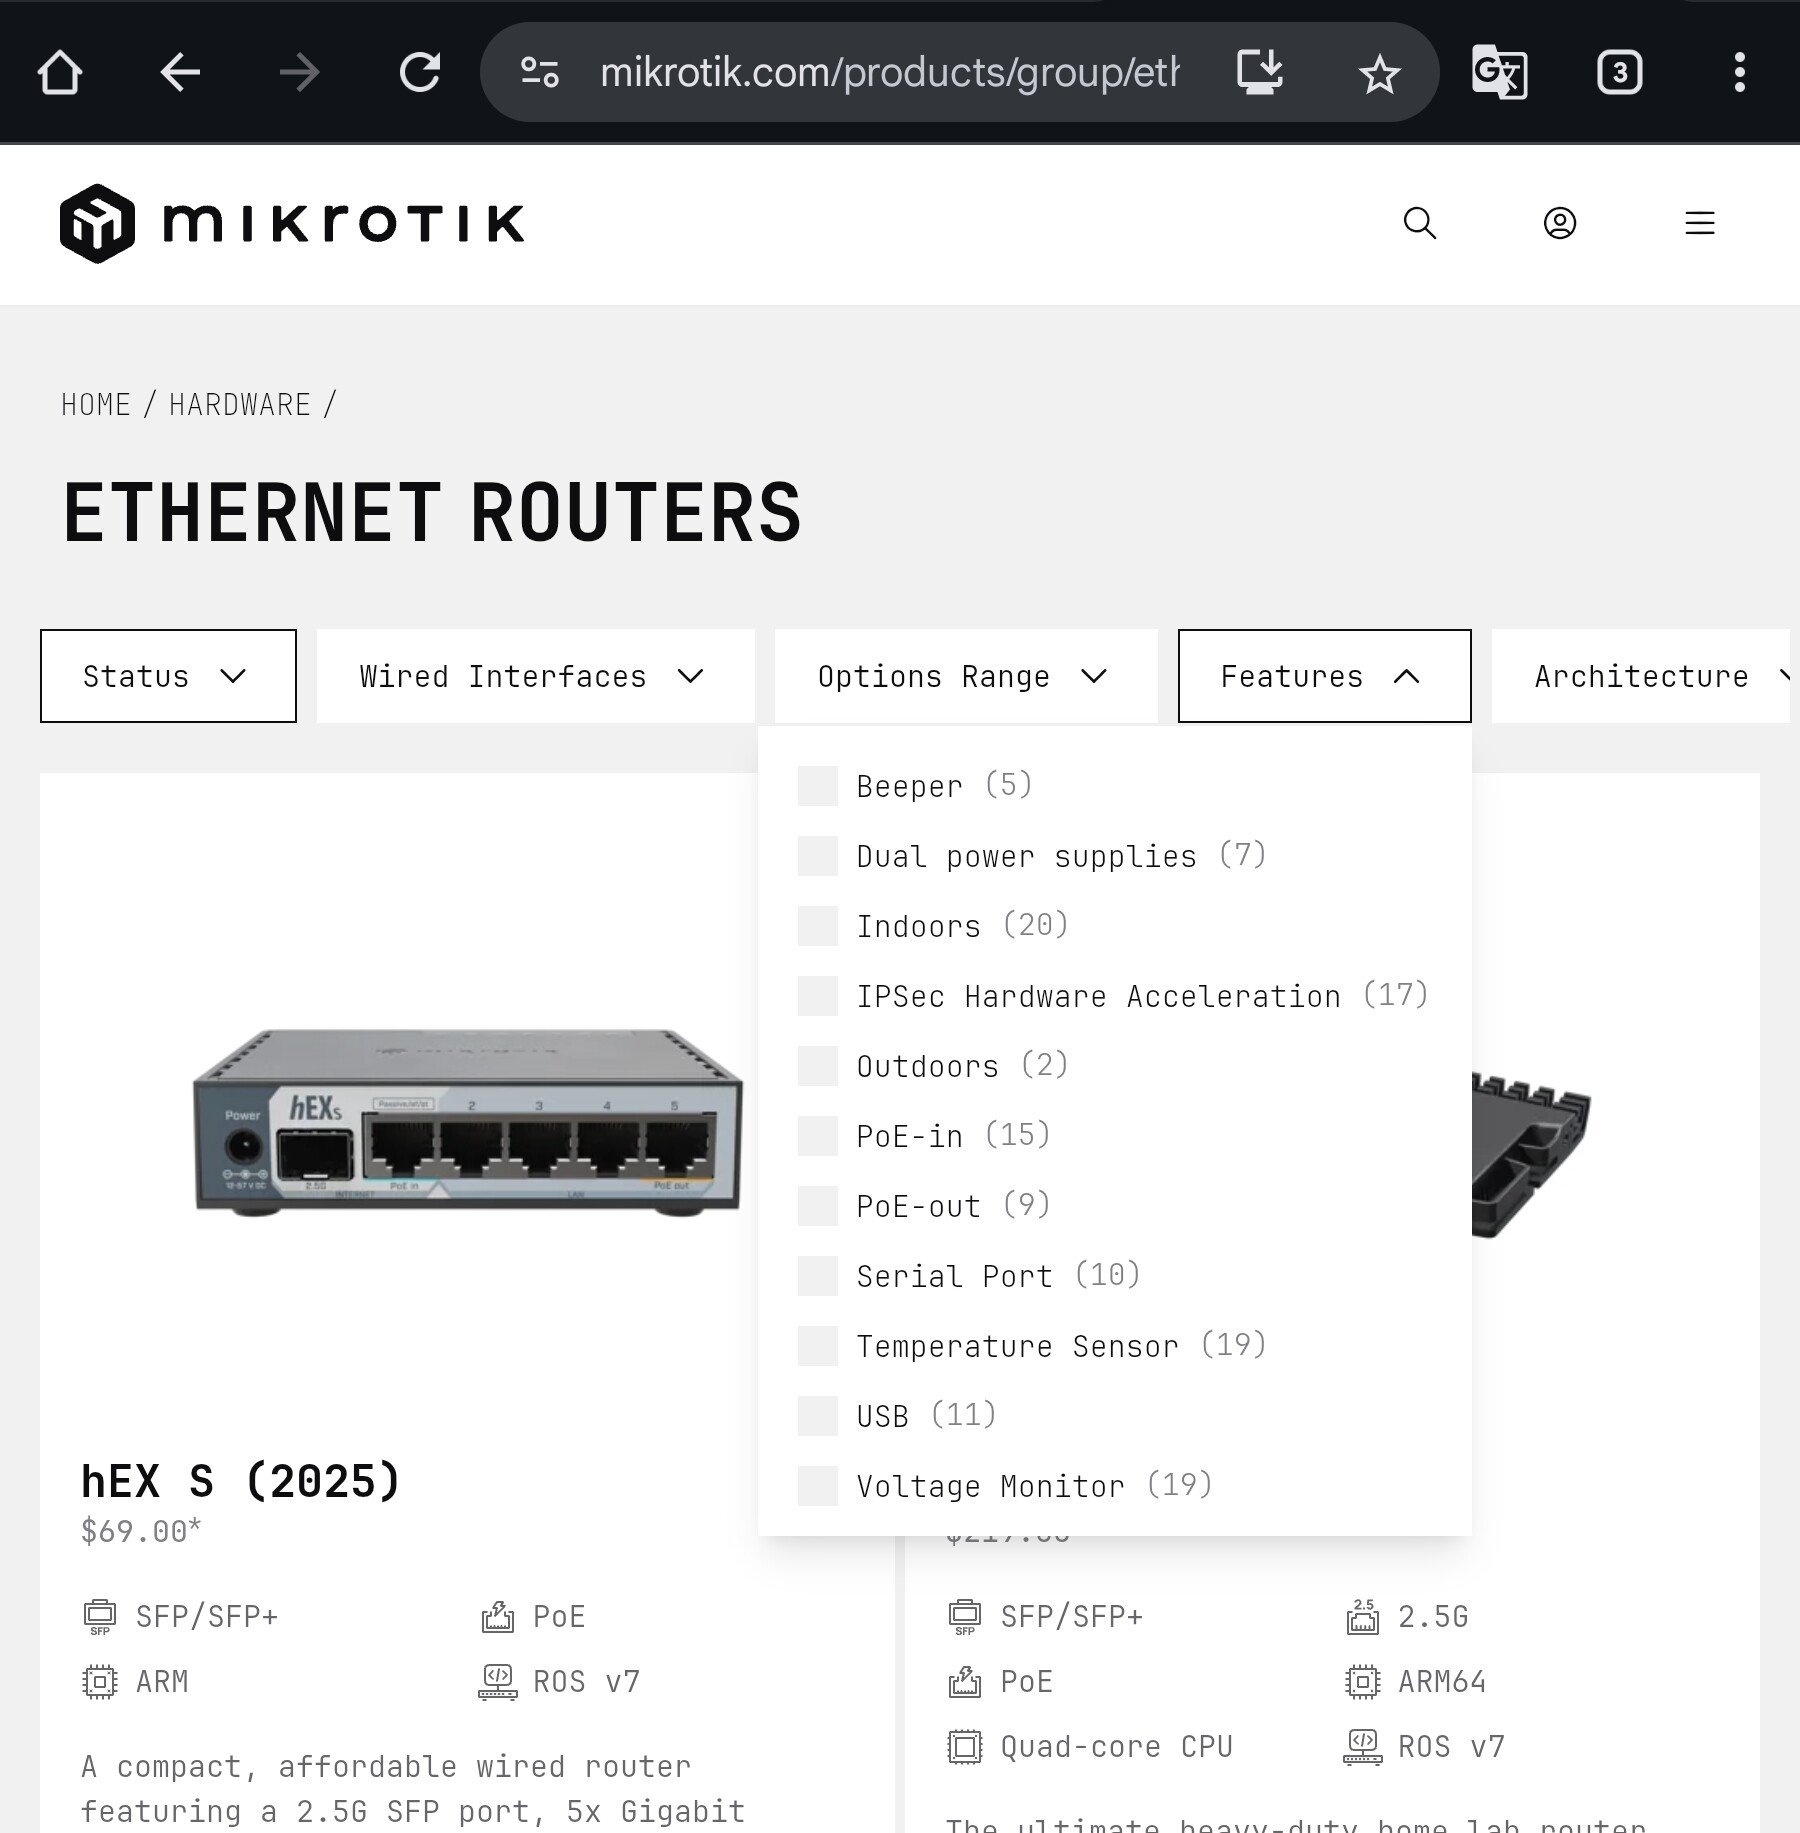
Task: Click the address bar URL field
Action: pos(888,73)
